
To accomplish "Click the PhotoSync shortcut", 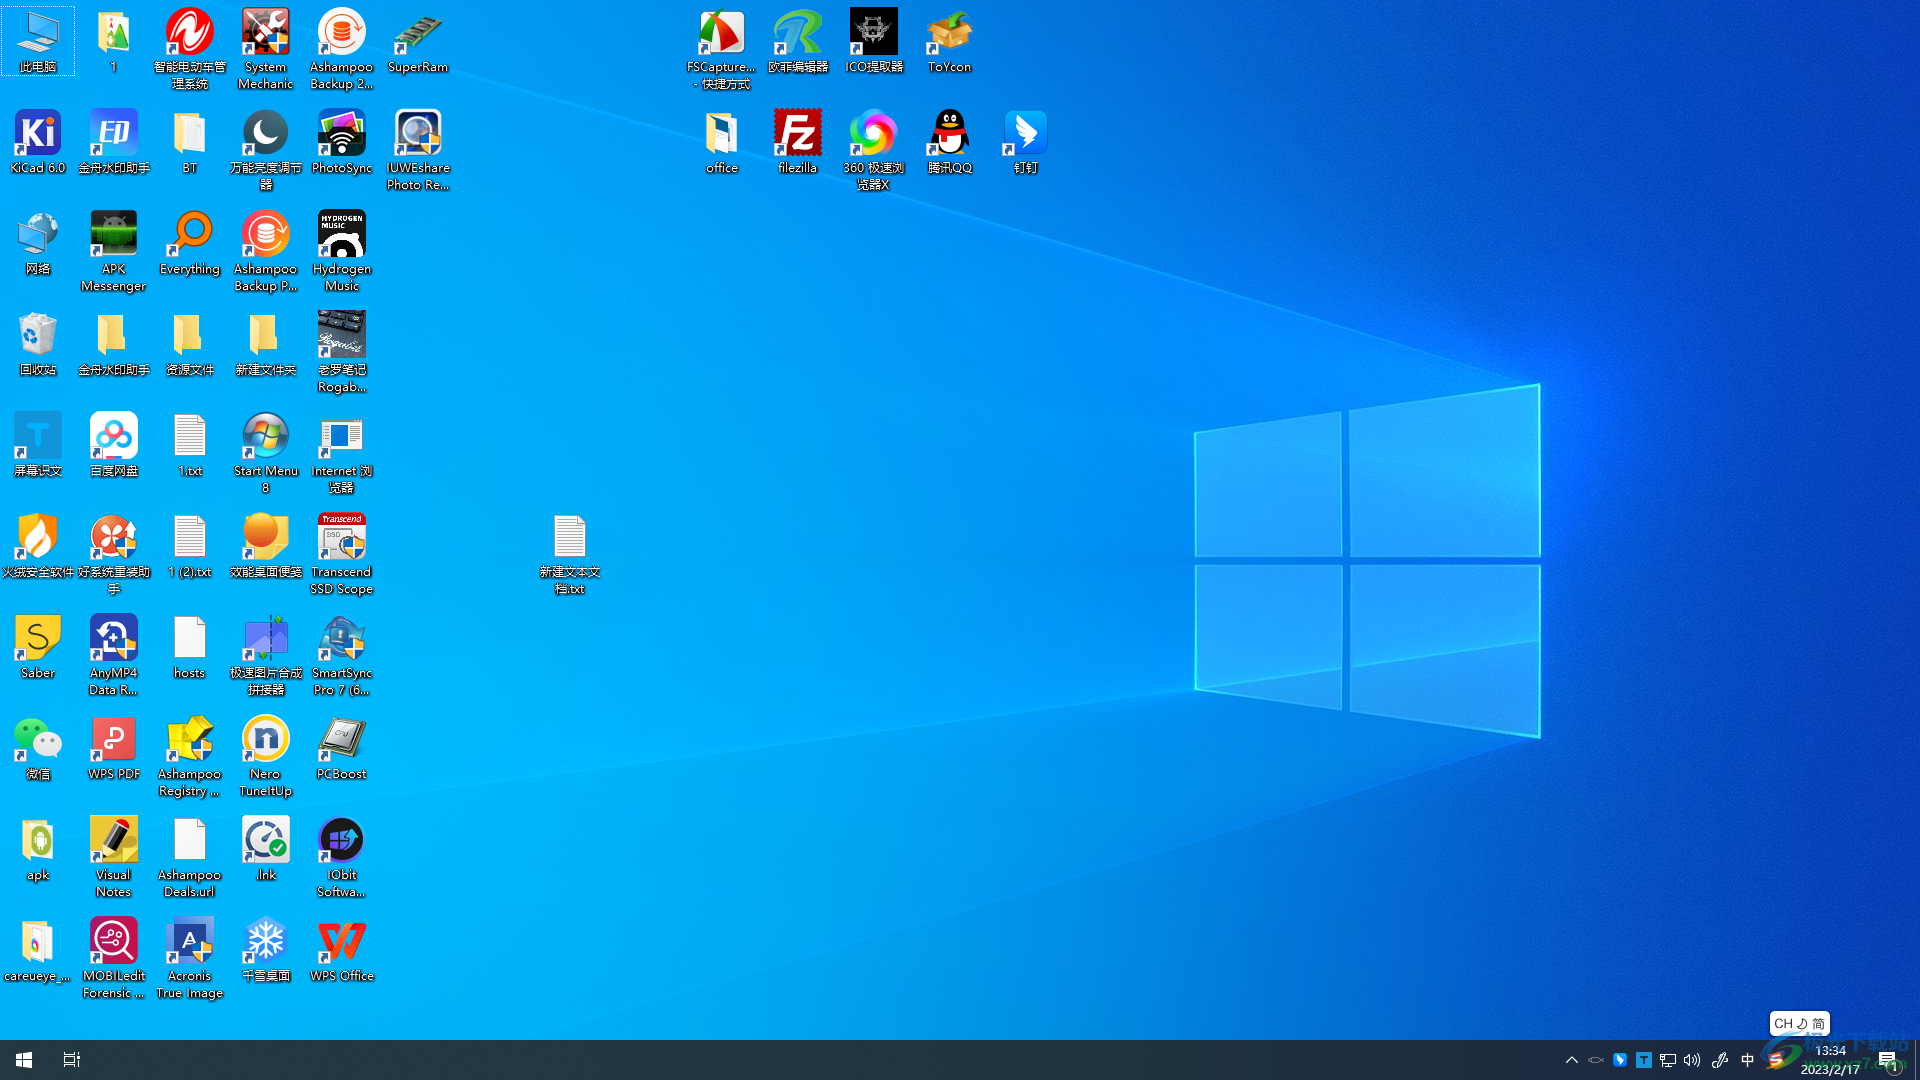I will click(342, 142).
